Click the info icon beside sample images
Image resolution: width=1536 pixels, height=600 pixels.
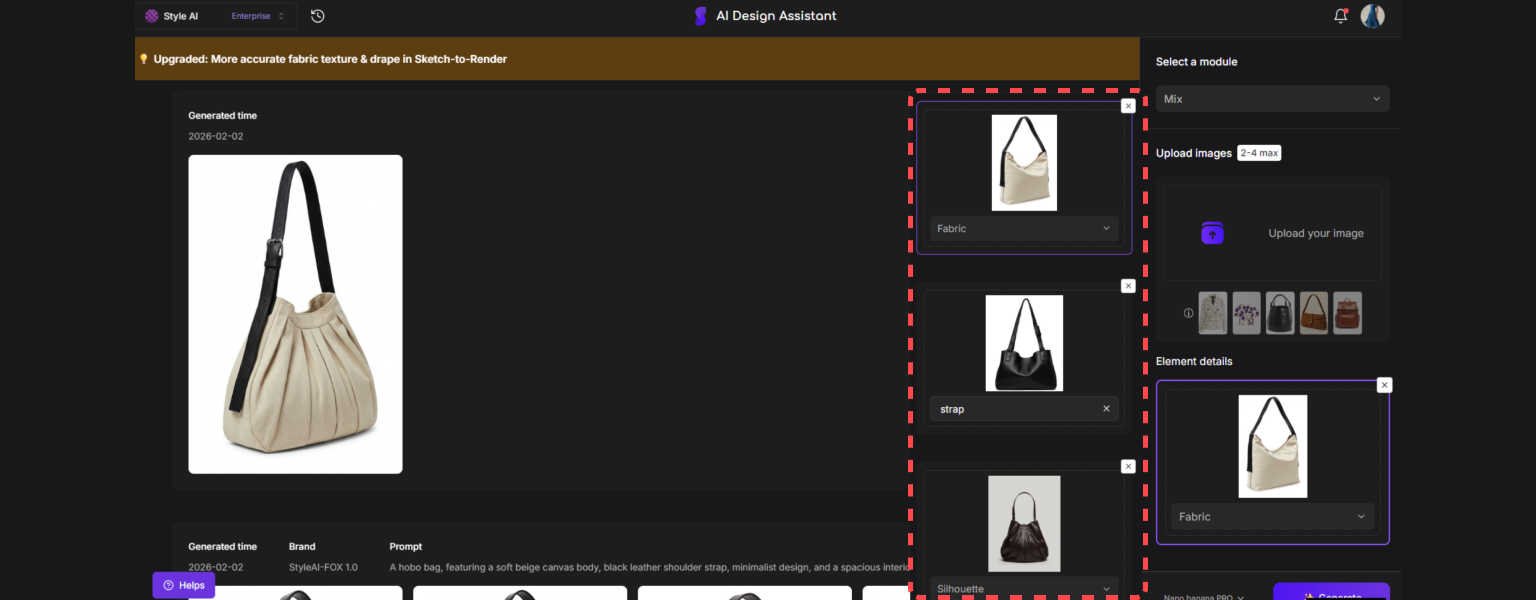[x=1188, y=313]
